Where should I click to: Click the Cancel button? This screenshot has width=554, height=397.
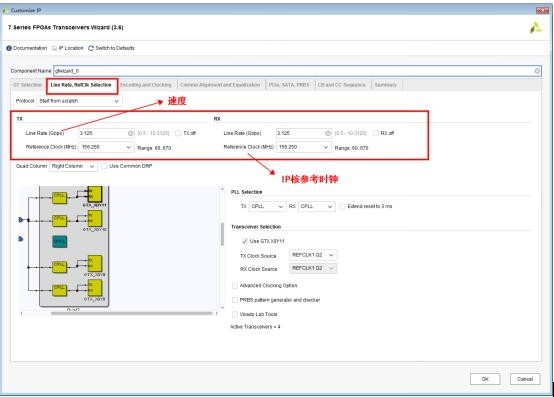525,379
